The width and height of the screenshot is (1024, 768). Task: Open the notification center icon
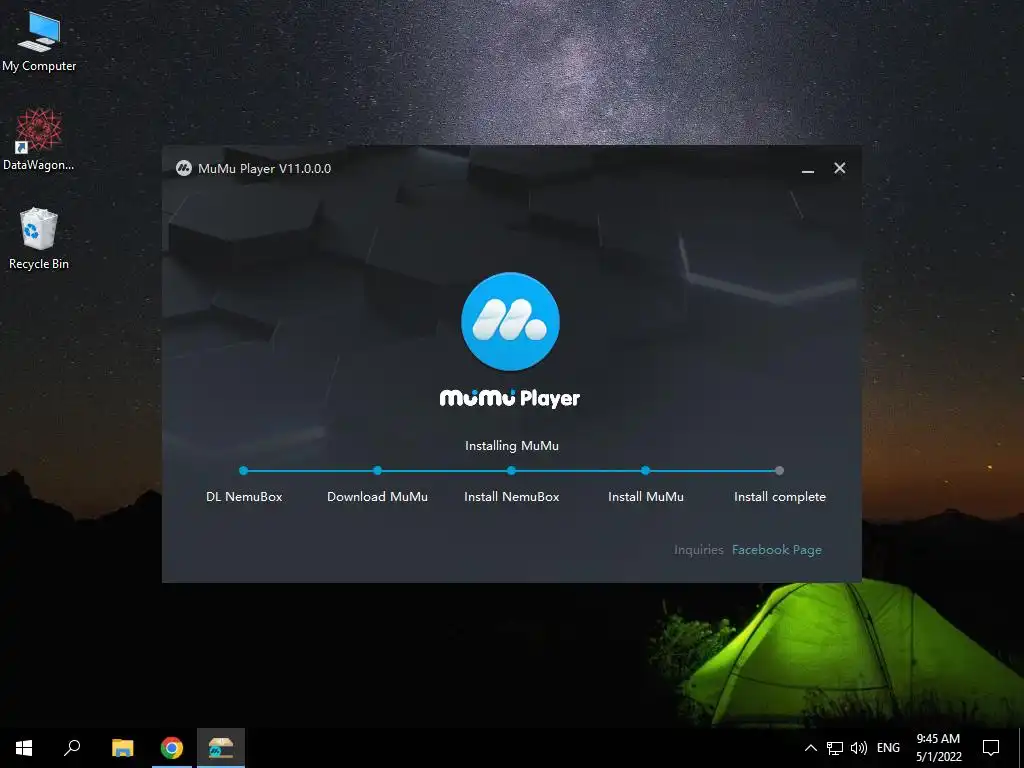(991, 748)
